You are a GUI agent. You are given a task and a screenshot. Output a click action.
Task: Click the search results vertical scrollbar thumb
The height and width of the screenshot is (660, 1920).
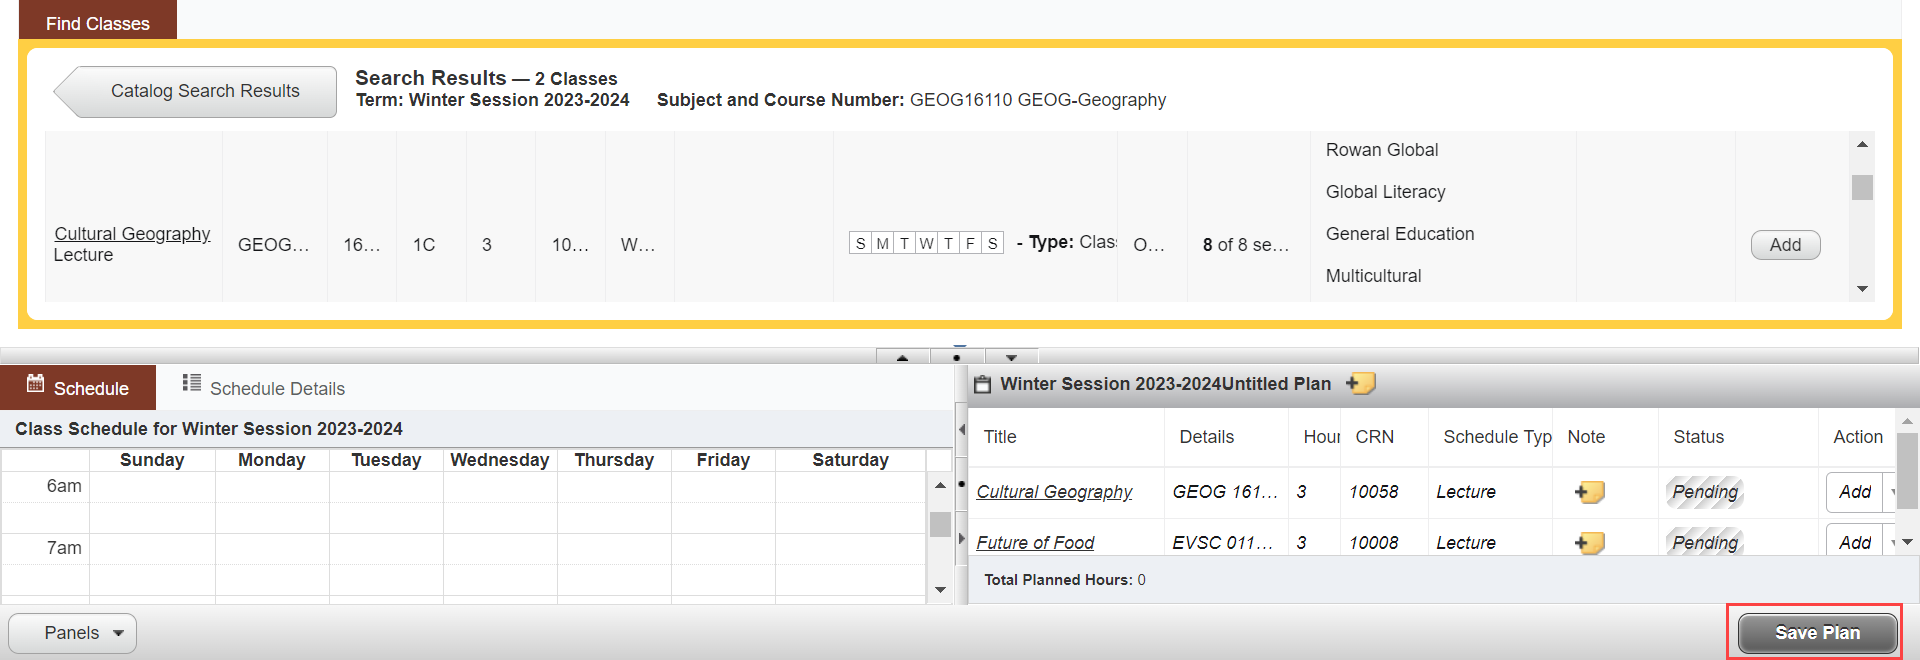tap(1862, 188)
